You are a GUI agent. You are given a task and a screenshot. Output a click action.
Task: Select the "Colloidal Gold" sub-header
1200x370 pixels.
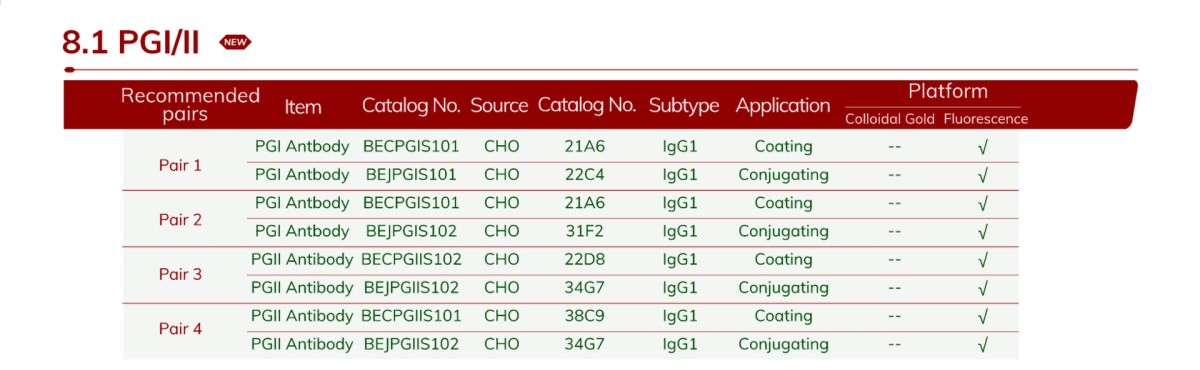pyautogui.click(x=890, y=119)
